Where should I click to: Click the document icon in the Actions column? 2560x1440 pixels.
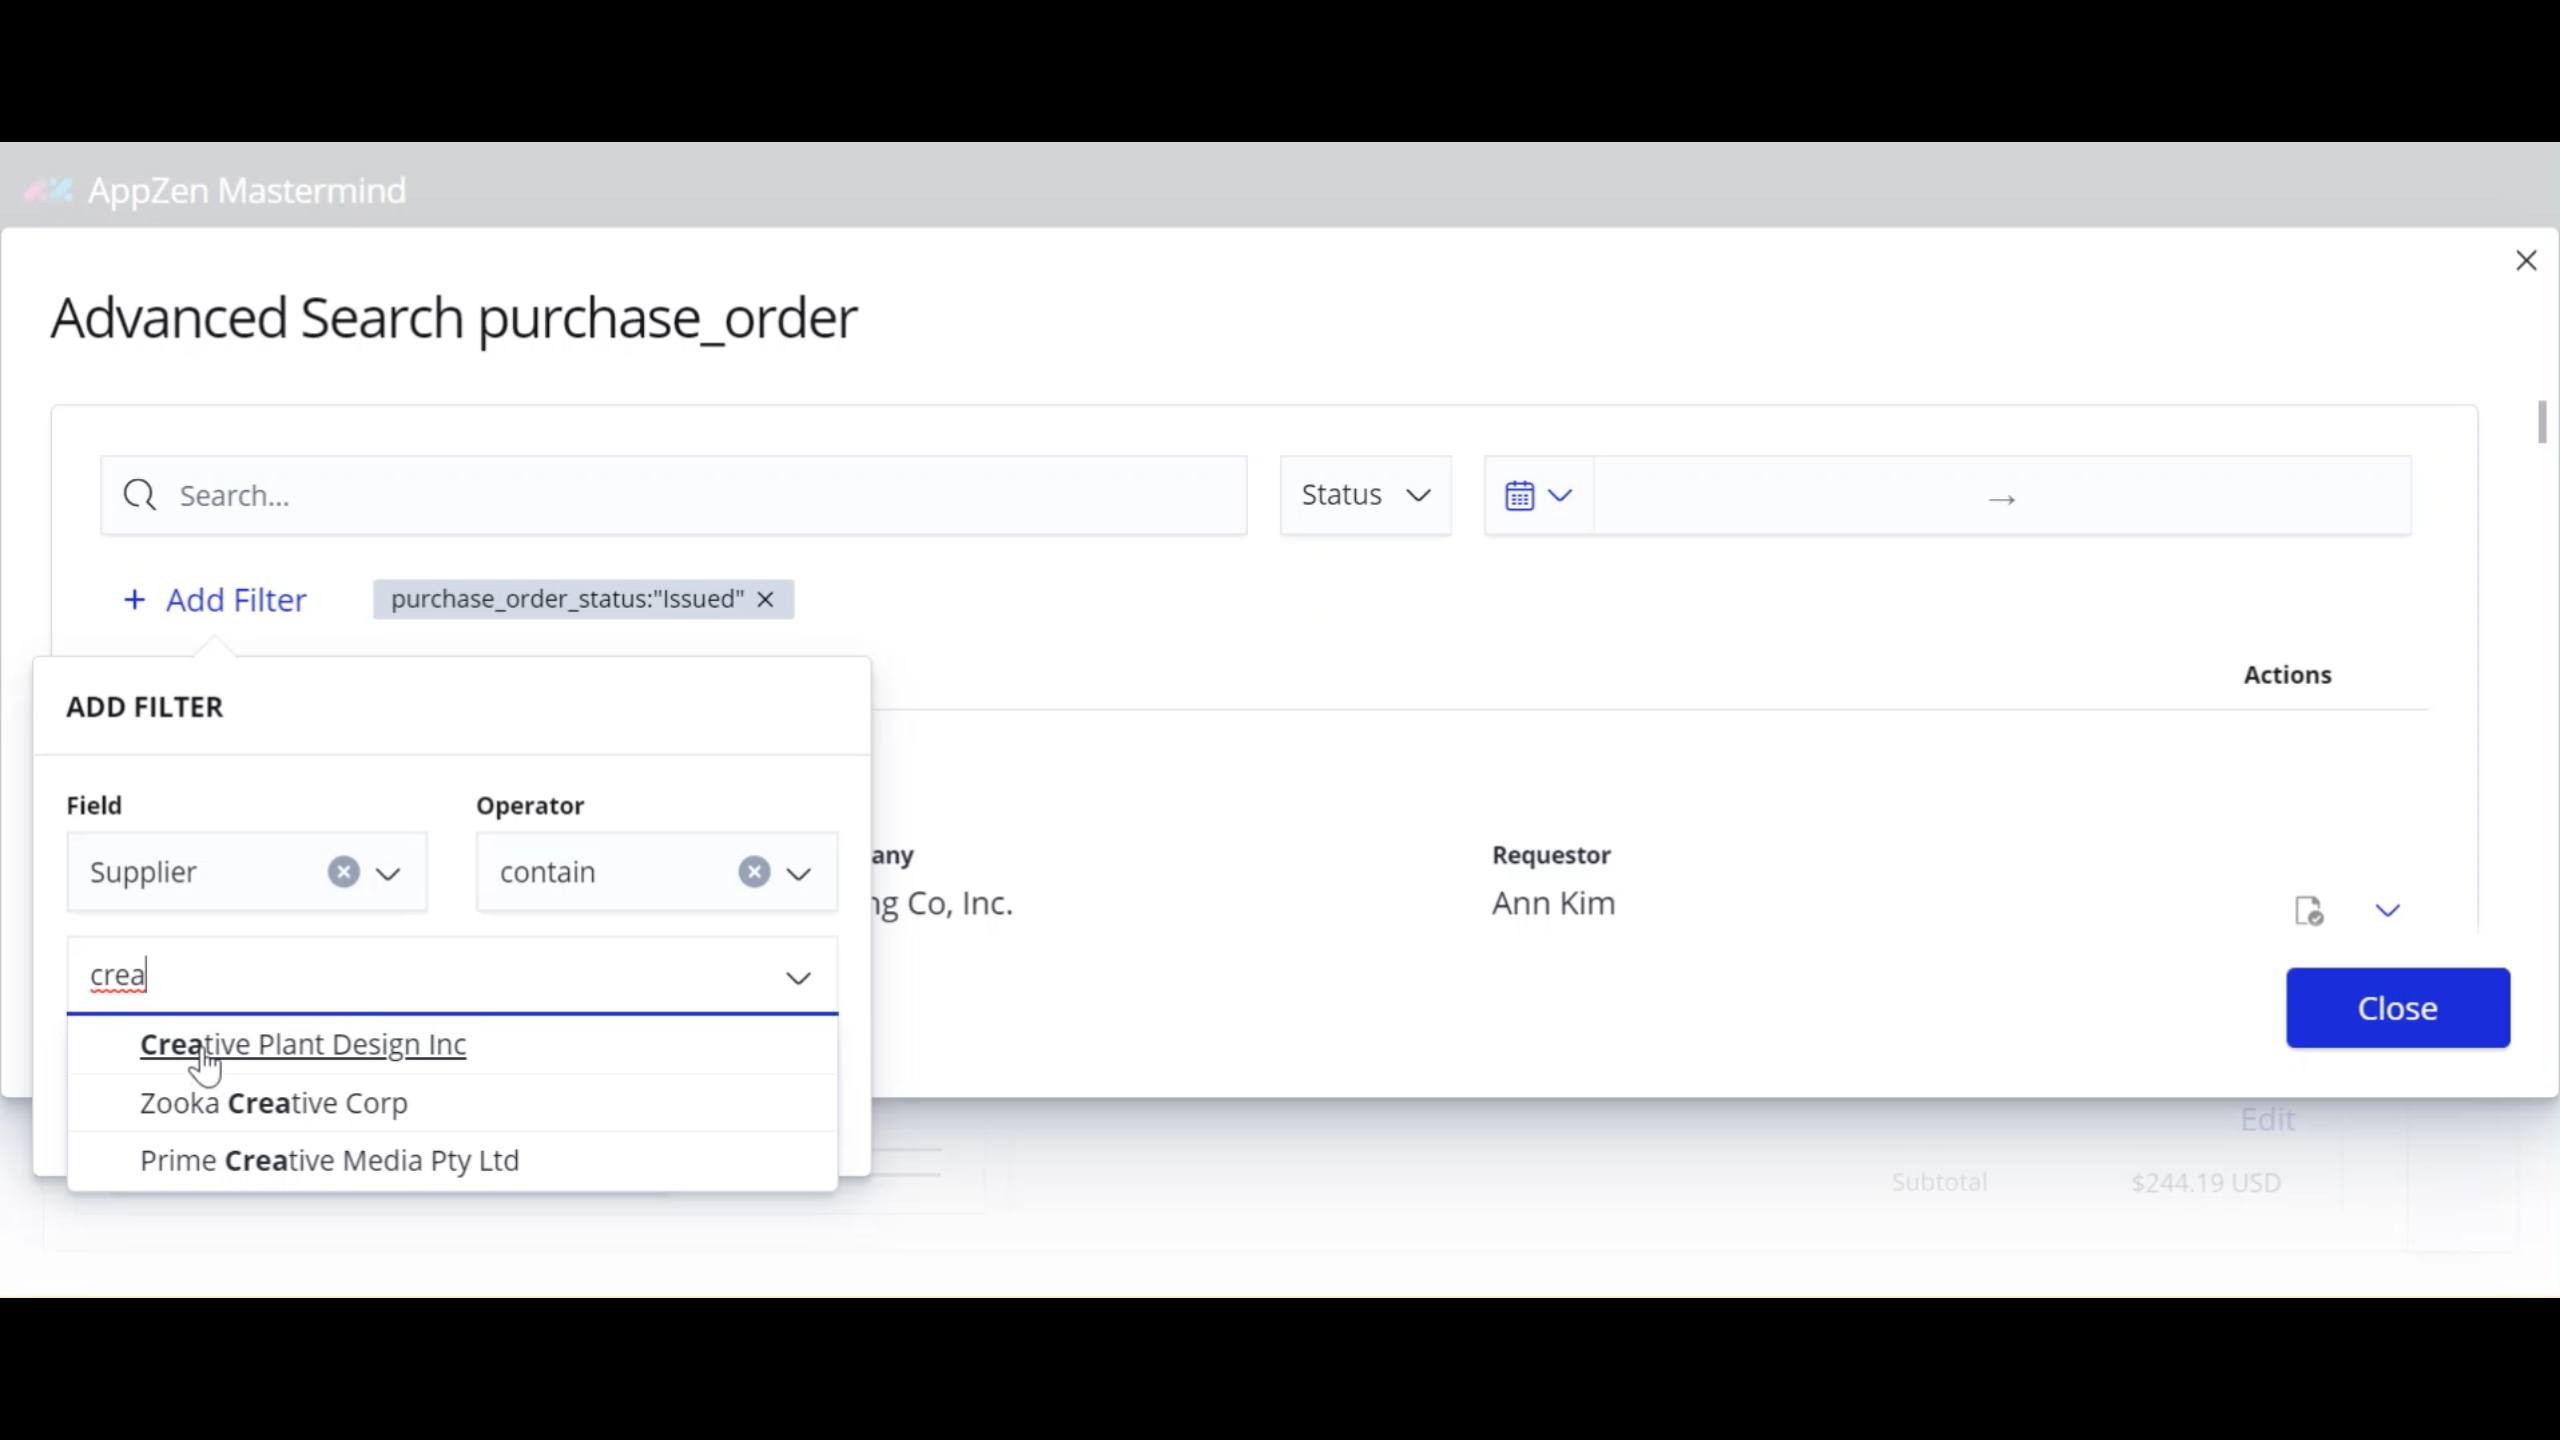point(2308,910)
